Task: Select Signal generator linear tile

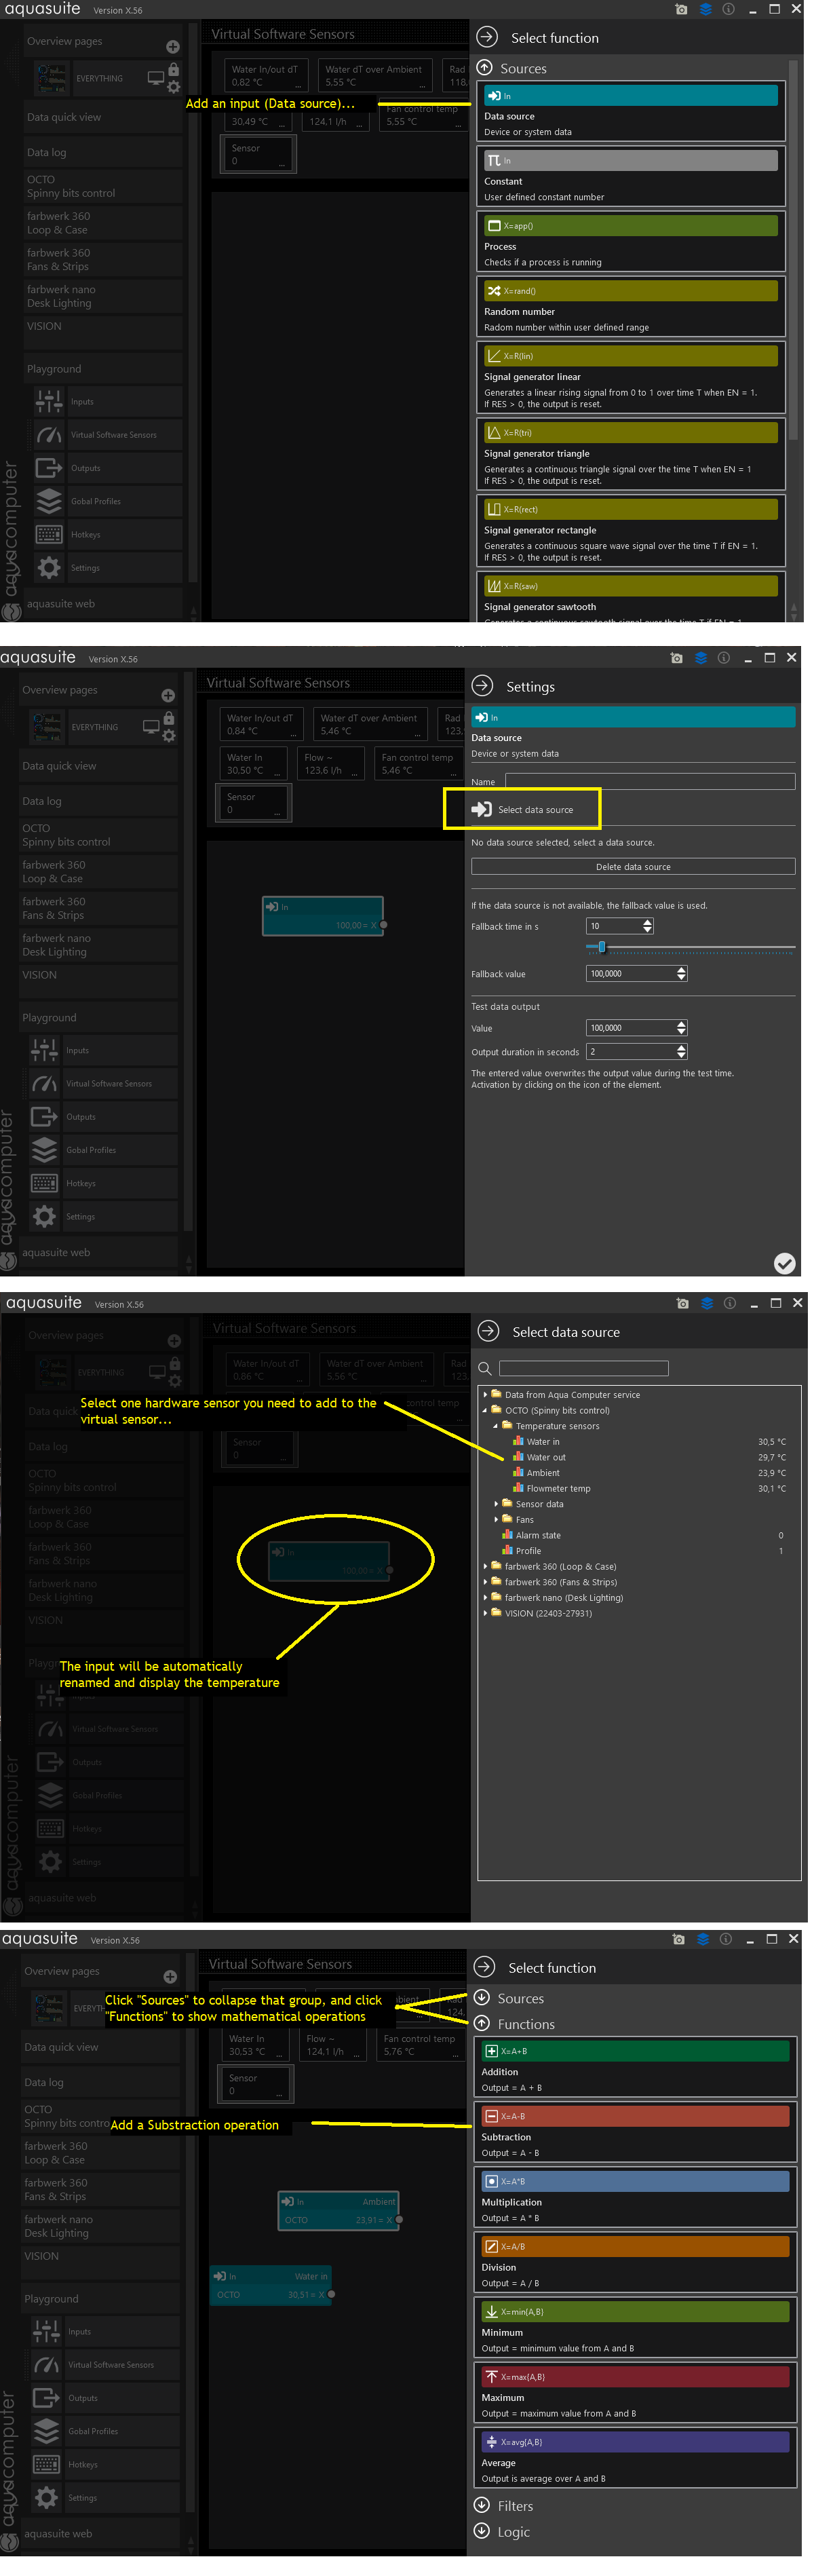Action: coord(631,378)
